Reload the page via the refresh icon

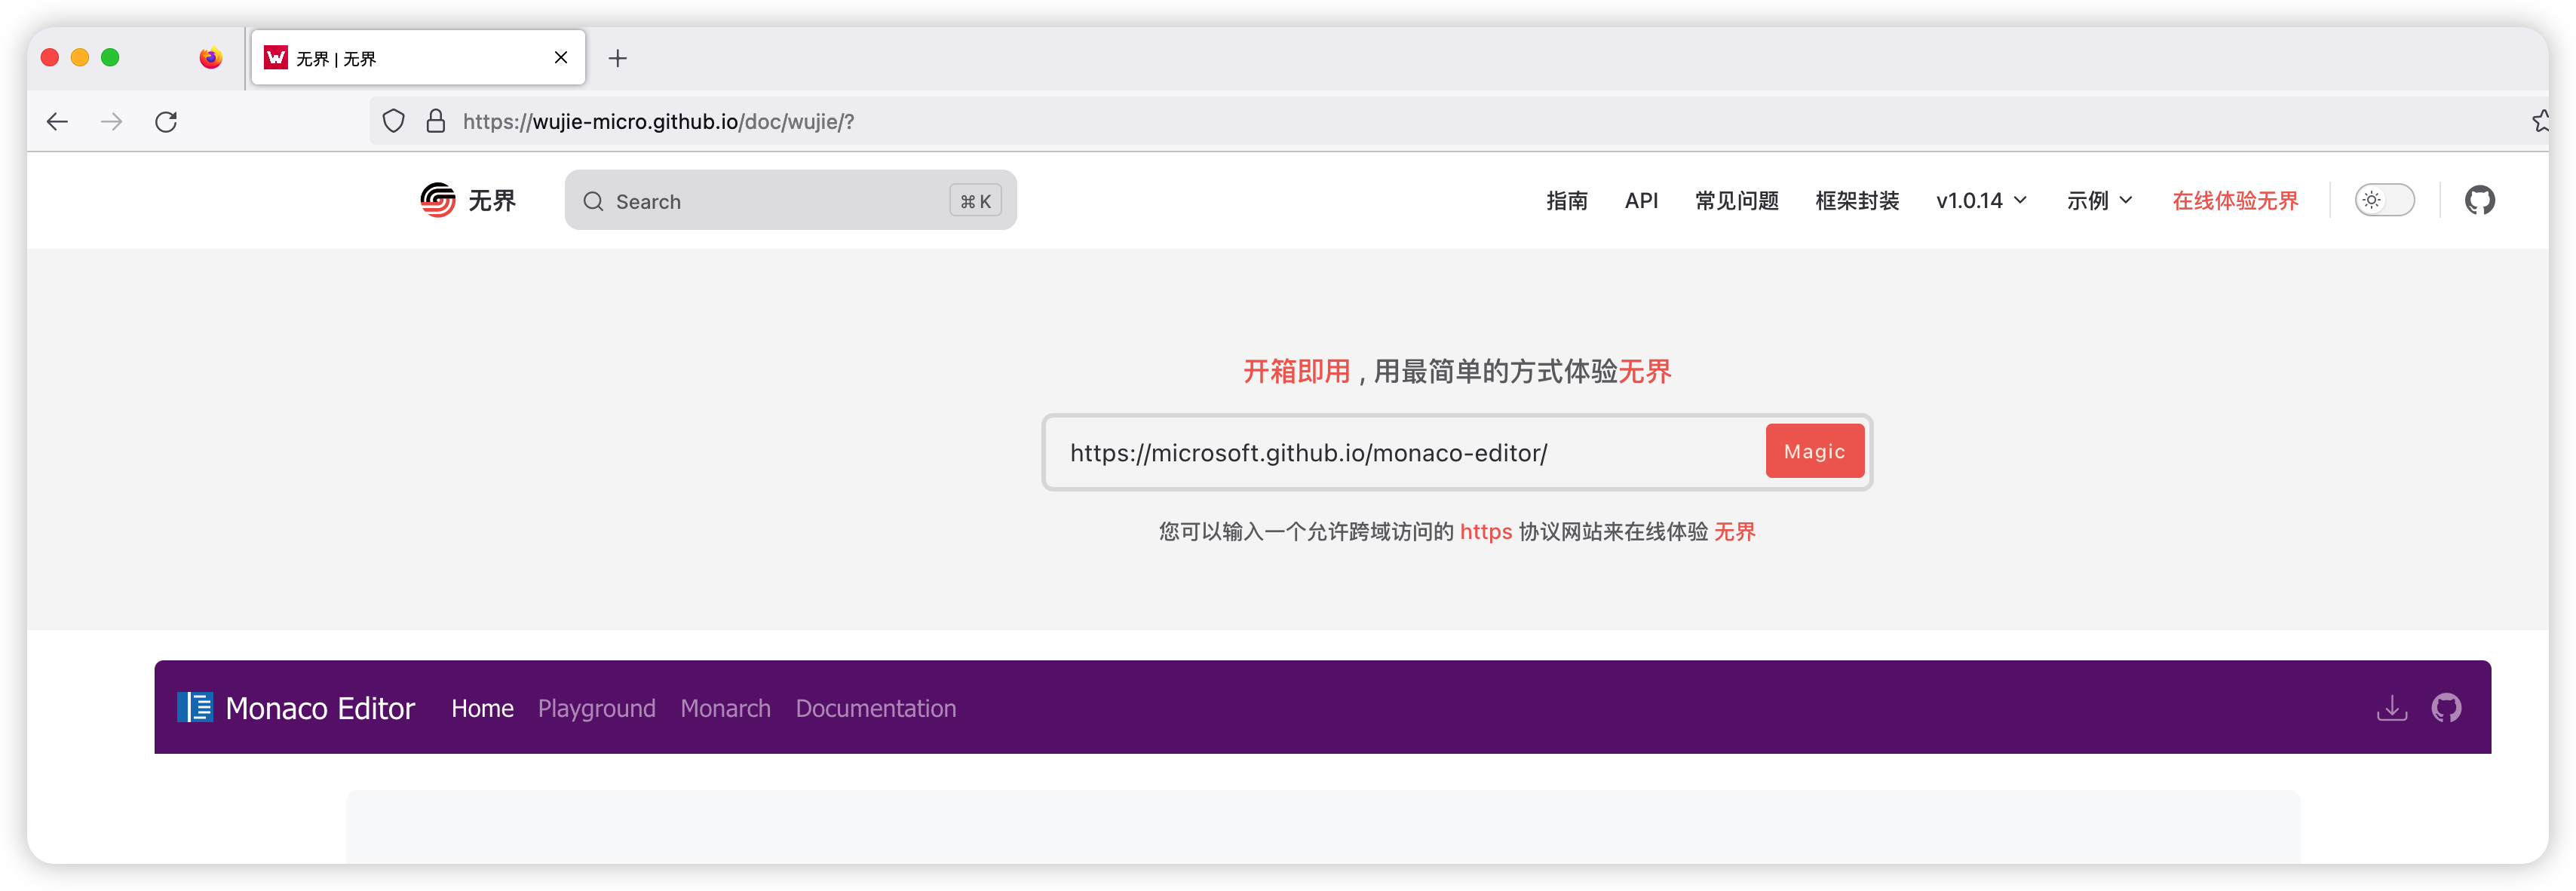(166, 121)
